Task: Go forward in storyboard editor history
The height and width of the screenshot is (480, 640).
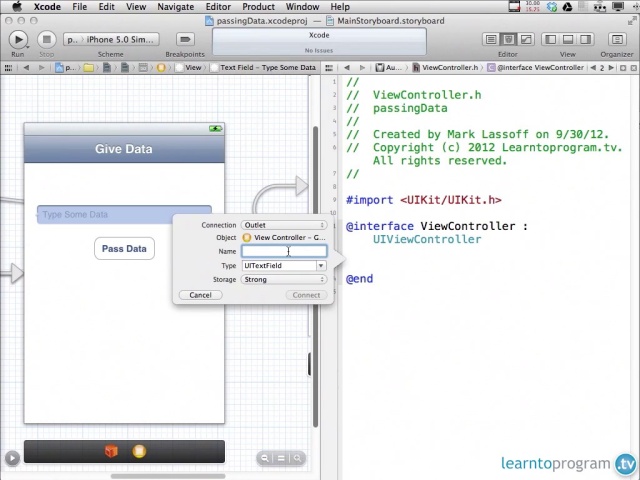Action: click(x=41, y=68)
